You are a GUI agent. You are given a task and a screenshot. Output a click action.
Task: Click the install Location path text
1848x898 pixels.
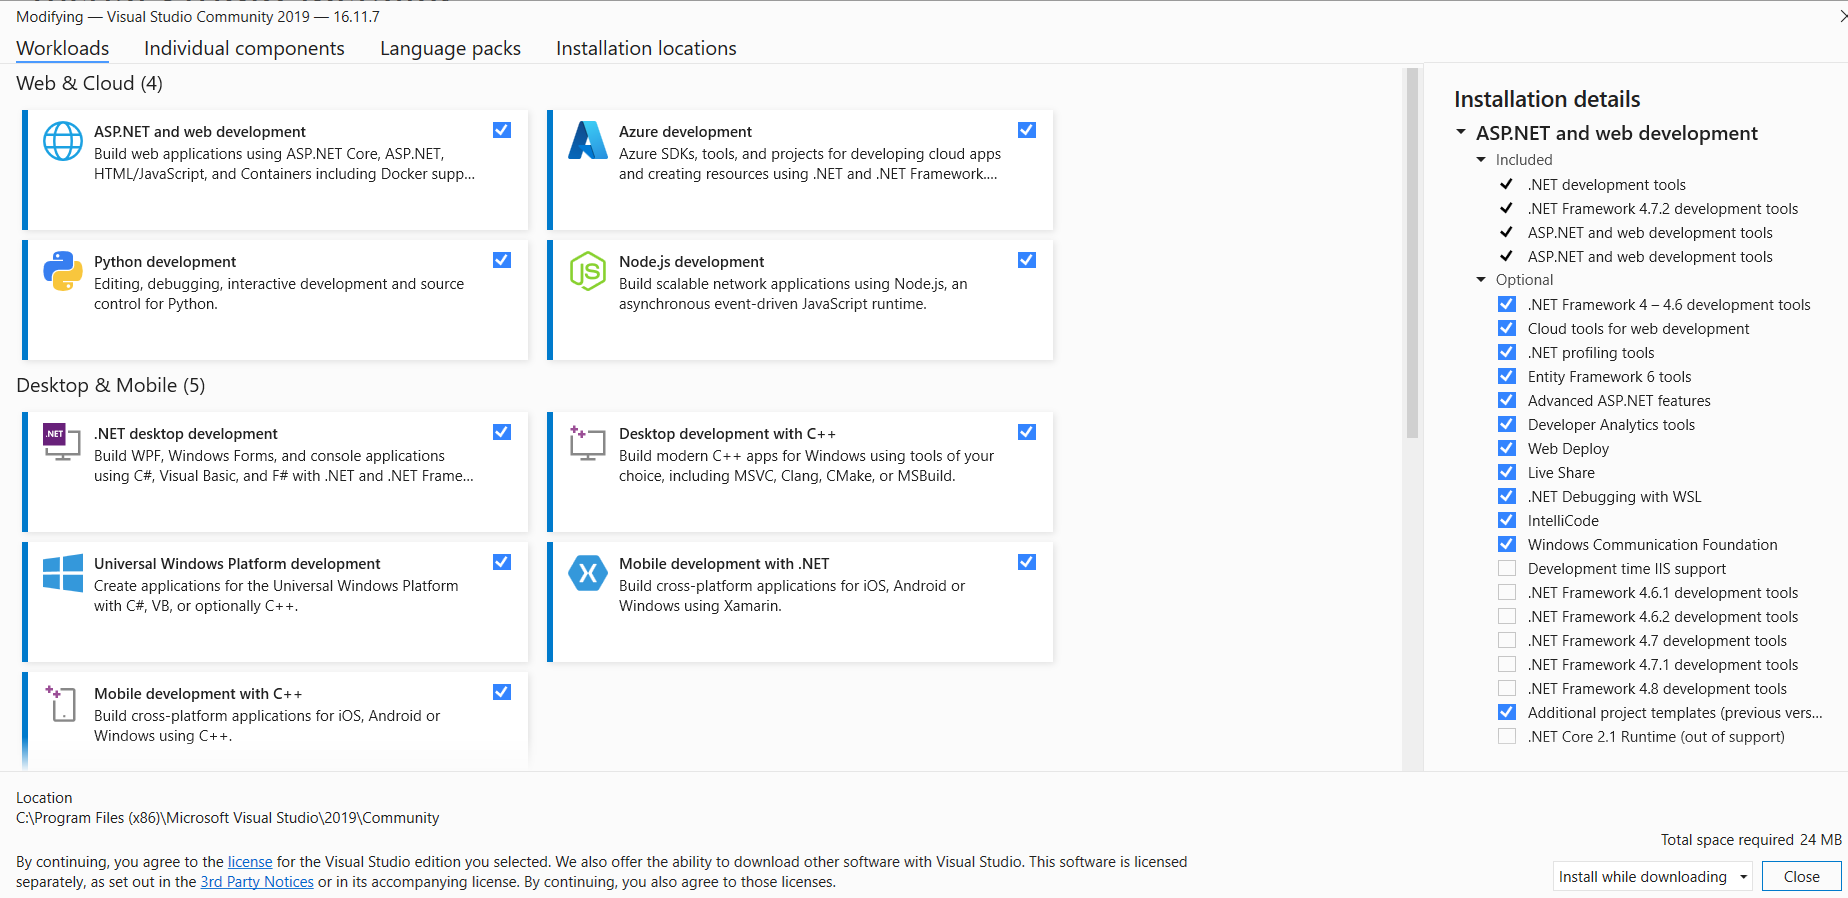228,818
